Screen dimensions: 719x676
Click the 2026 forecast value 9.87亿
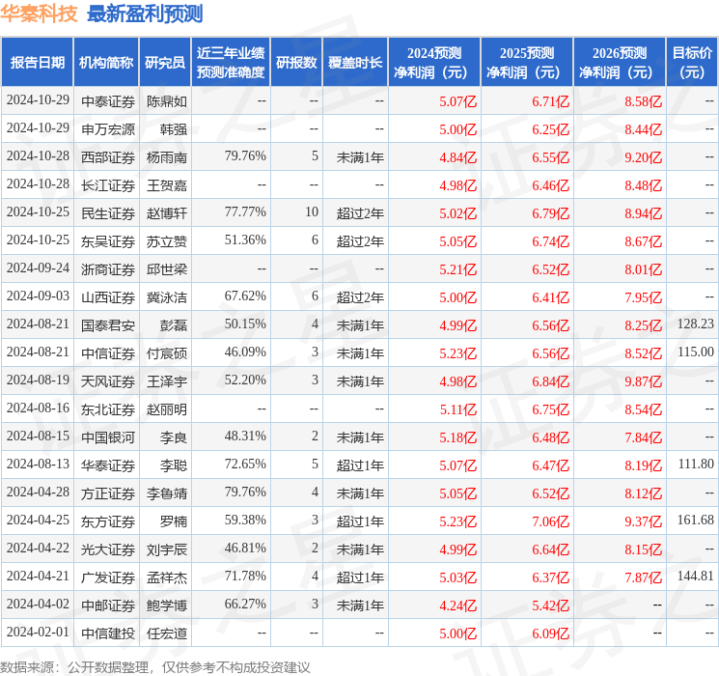pyautogui.click(x=643, y=381)
